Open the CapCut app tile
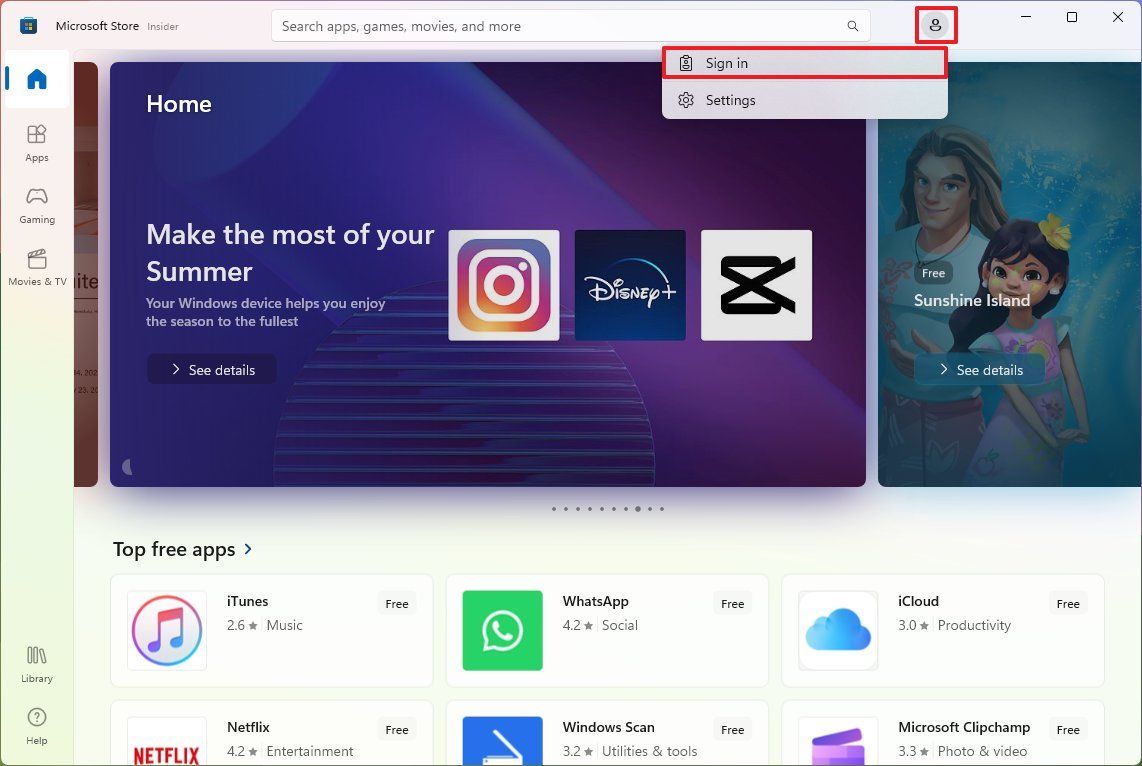 coord(756,285)
